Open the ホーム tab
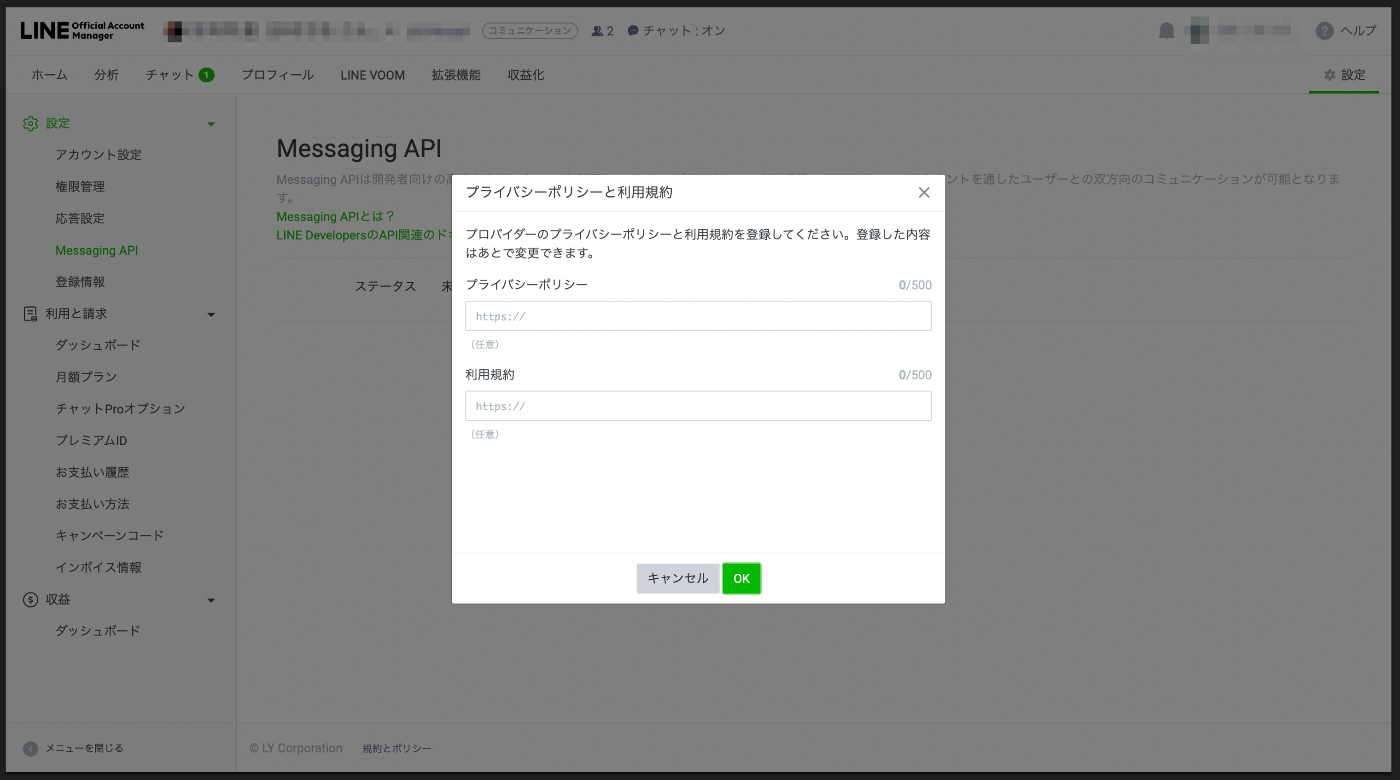Screen dimensions: 1400x780 pos(49,75)
